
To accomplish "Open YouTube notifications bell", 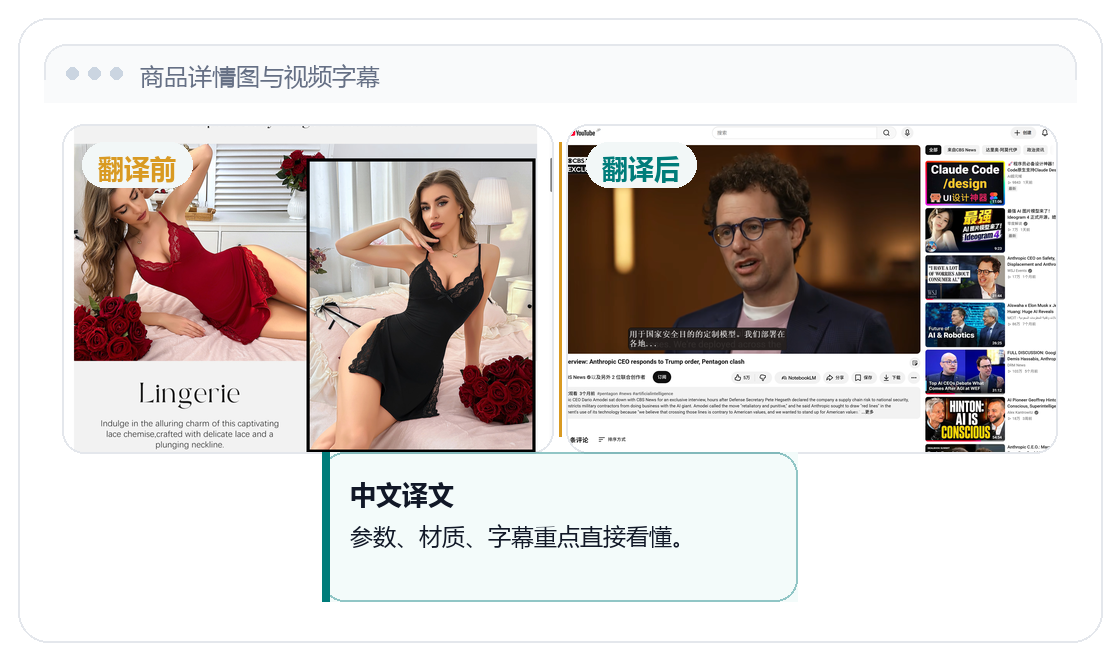I will click(1044, 133).
